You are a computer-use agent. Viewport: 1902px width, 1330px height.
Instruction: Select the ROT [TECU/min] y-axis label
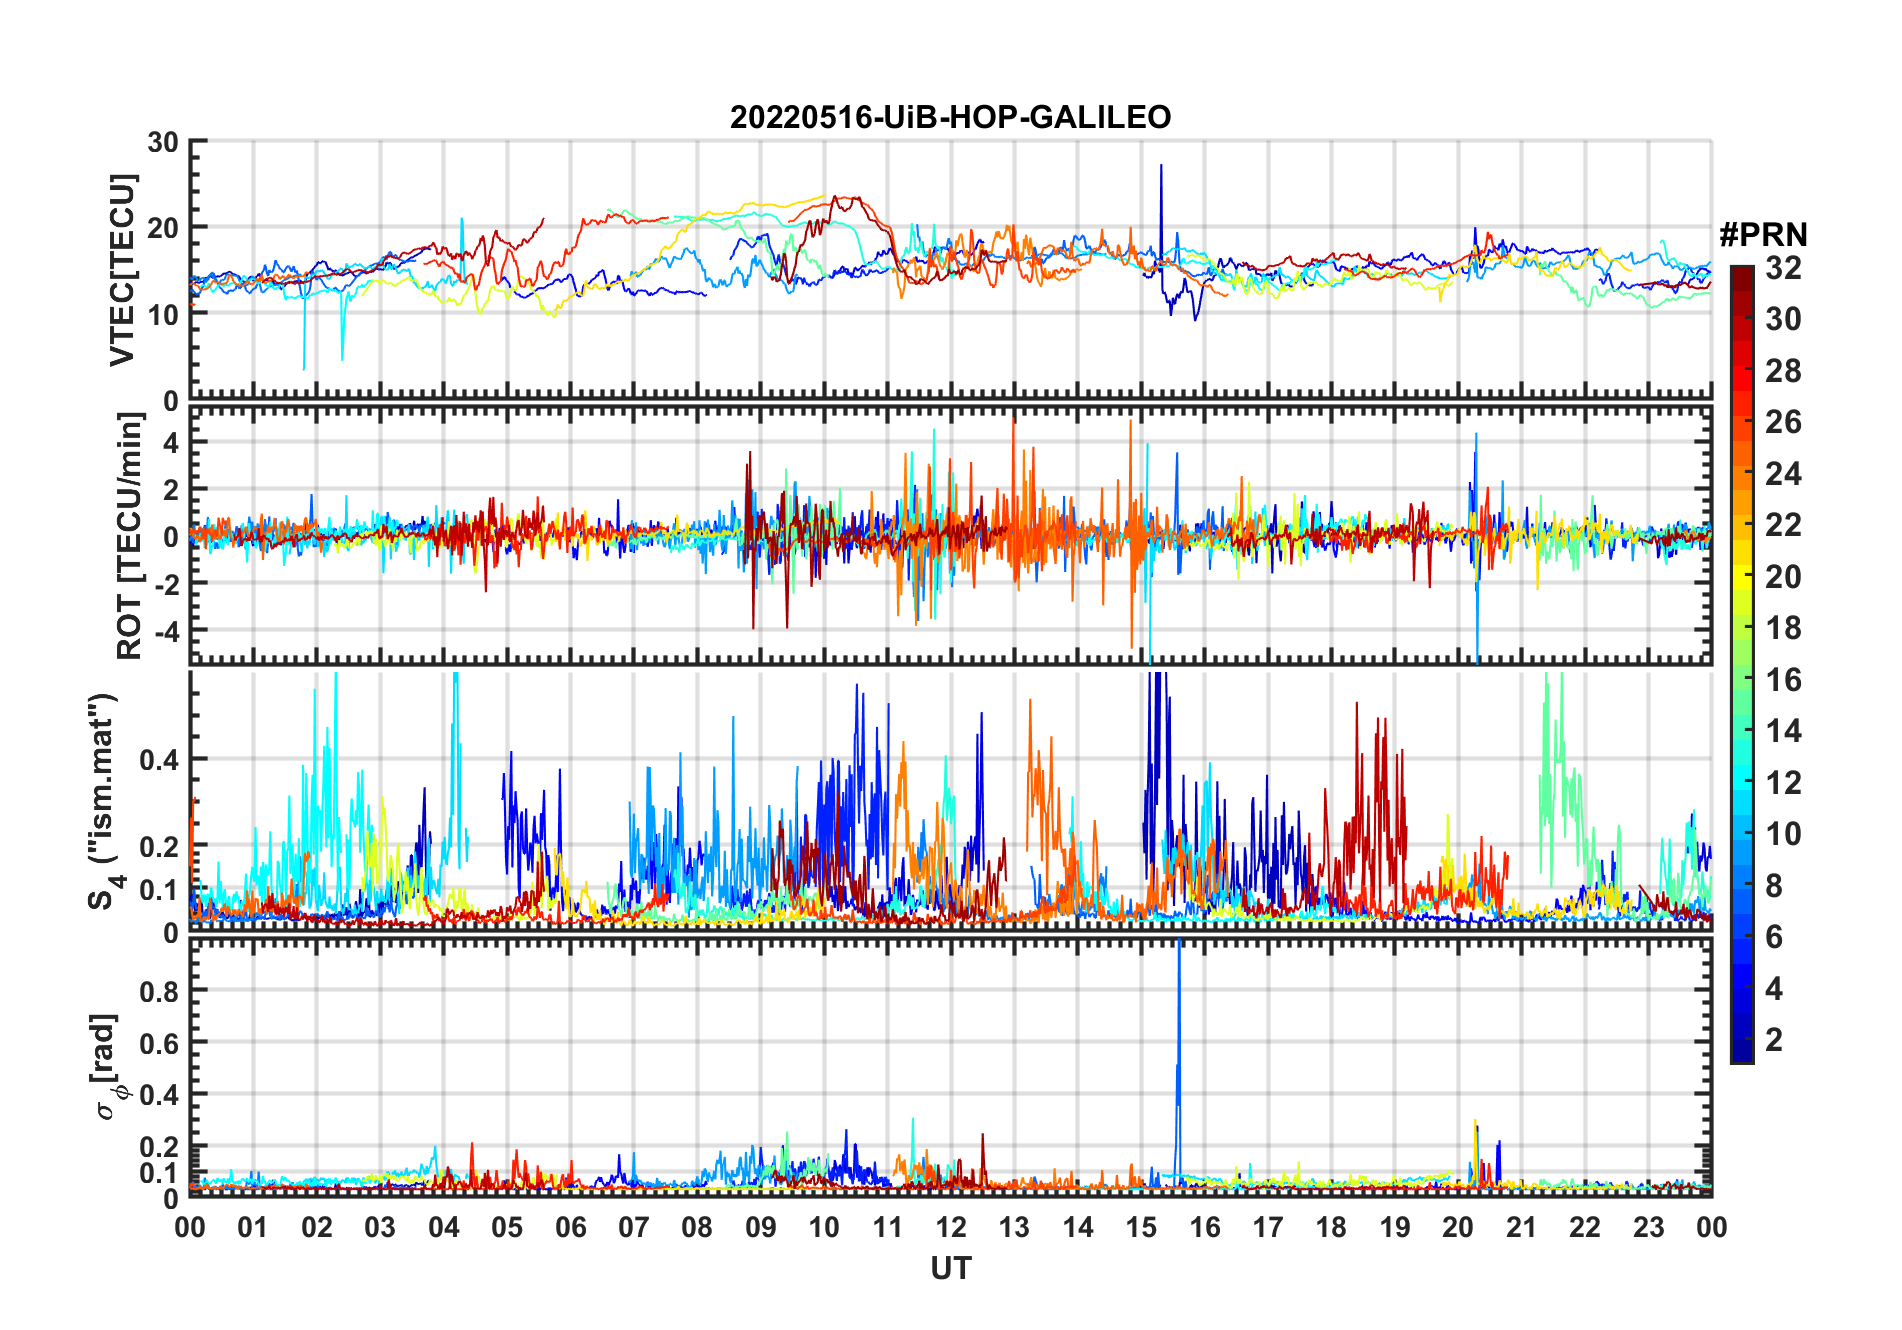click(x=129, y=535)
